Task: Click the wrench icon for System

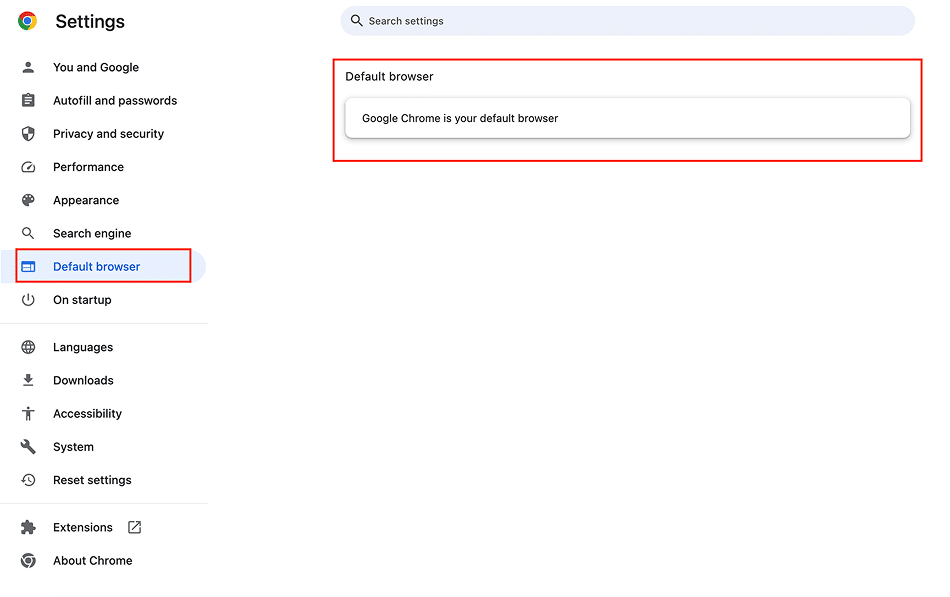Action: click(28, 447)
